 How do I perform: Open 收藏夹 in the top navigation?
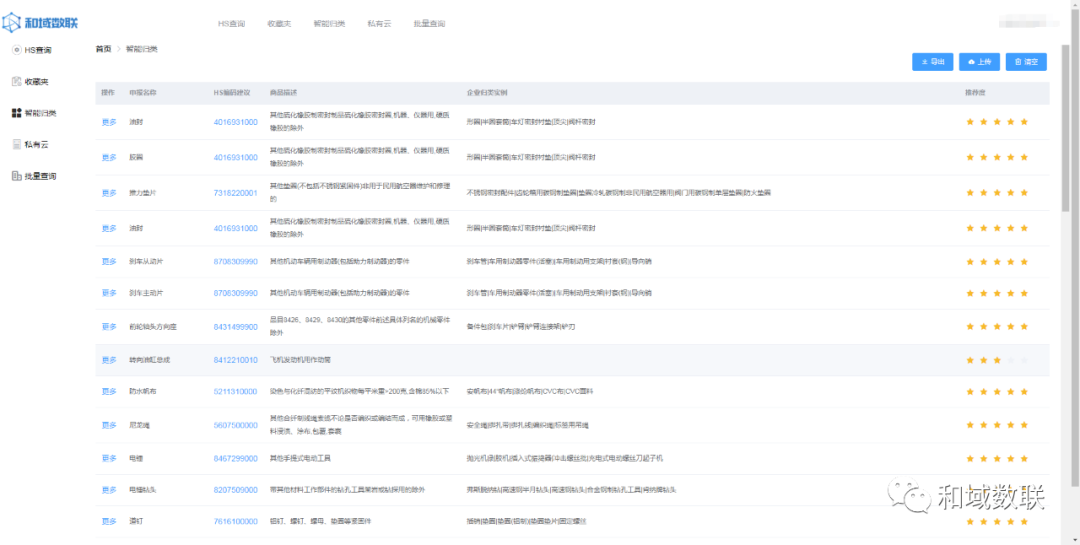(x=279, y=23)
